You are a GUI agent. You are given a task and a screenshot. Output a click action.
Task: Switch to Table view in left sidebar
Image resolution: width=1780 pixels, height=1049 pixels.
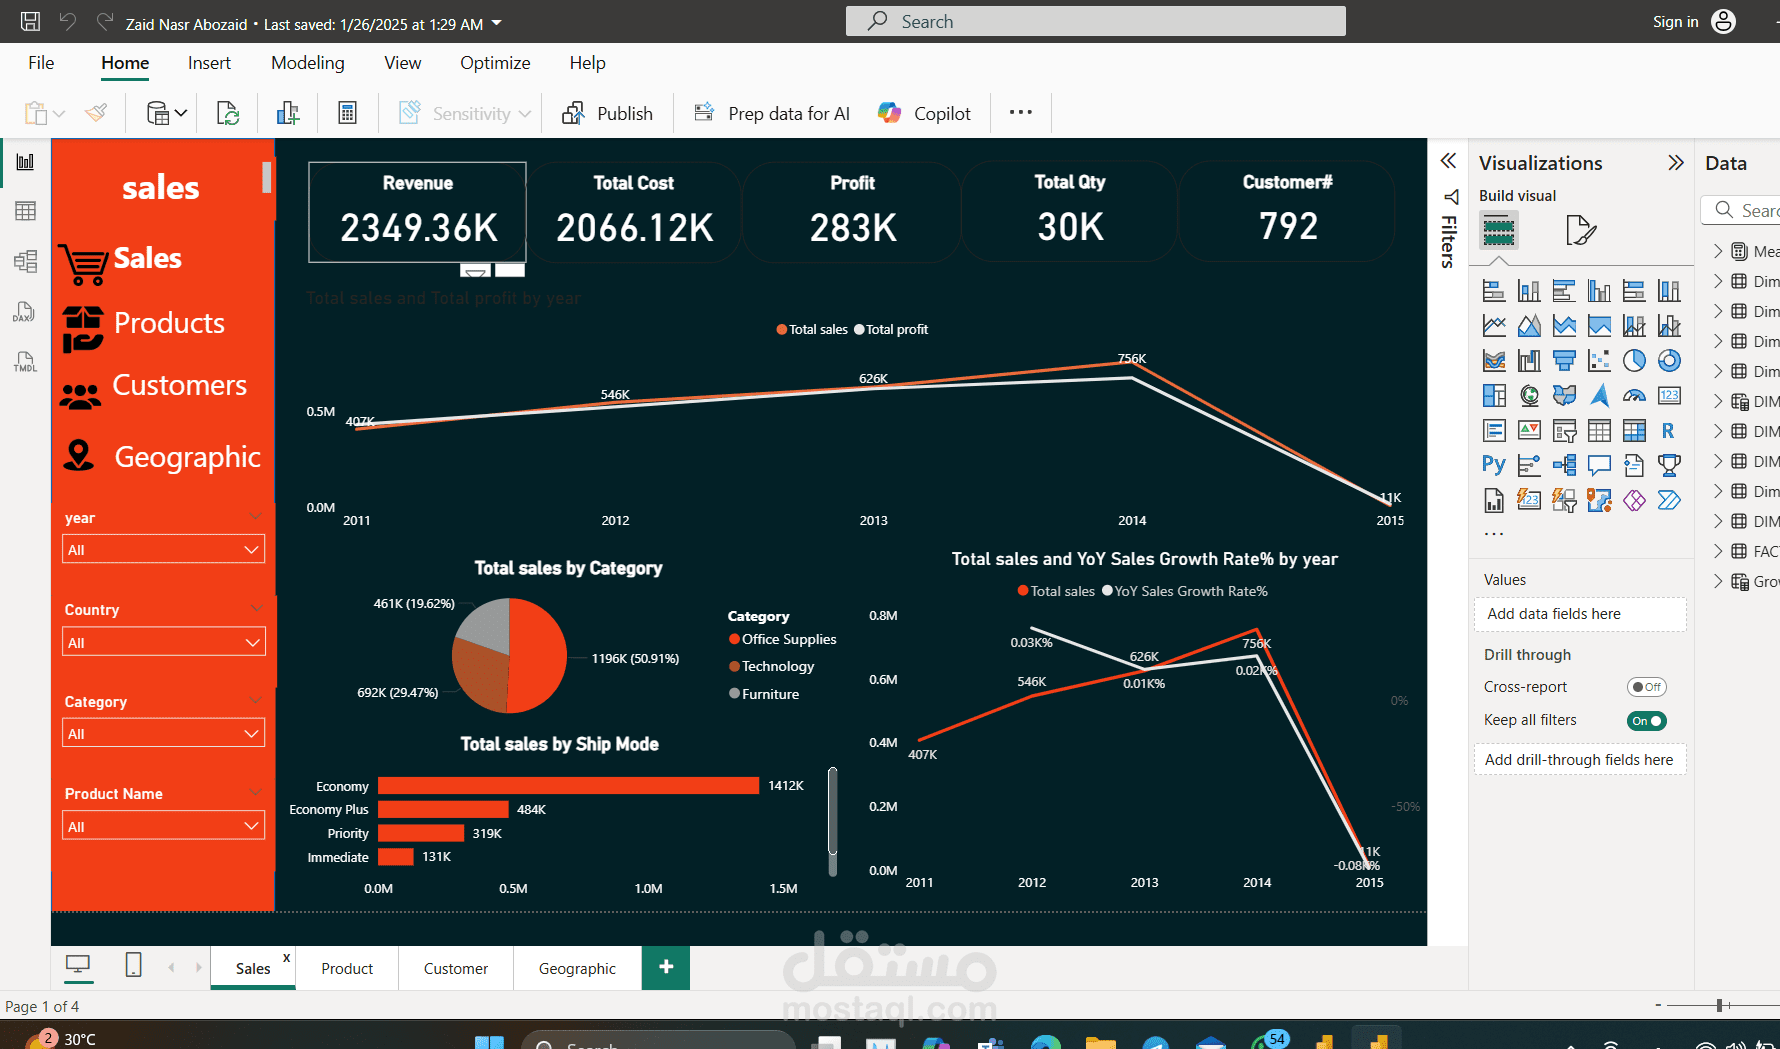(x=26, y=211)
